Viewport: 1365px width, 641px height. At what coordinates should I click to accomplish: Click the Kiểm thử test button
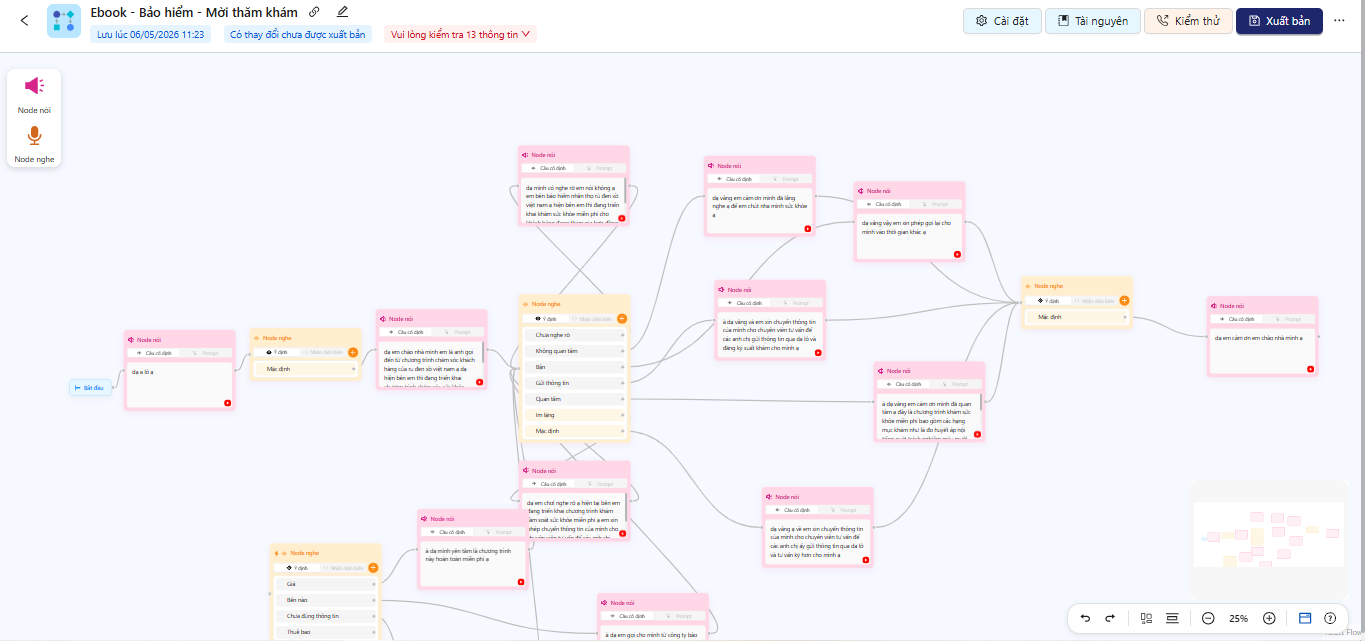pyautogui.click(x=1188, y=21)
